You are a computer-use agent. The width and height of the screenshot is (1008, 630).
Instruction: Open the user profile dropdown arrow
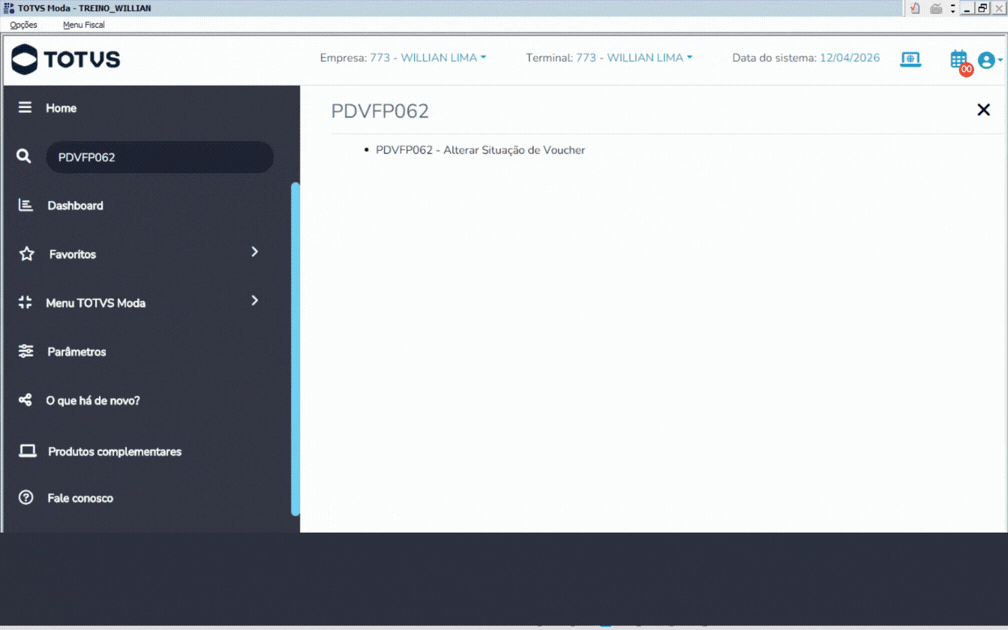[x=1000, y=60]
